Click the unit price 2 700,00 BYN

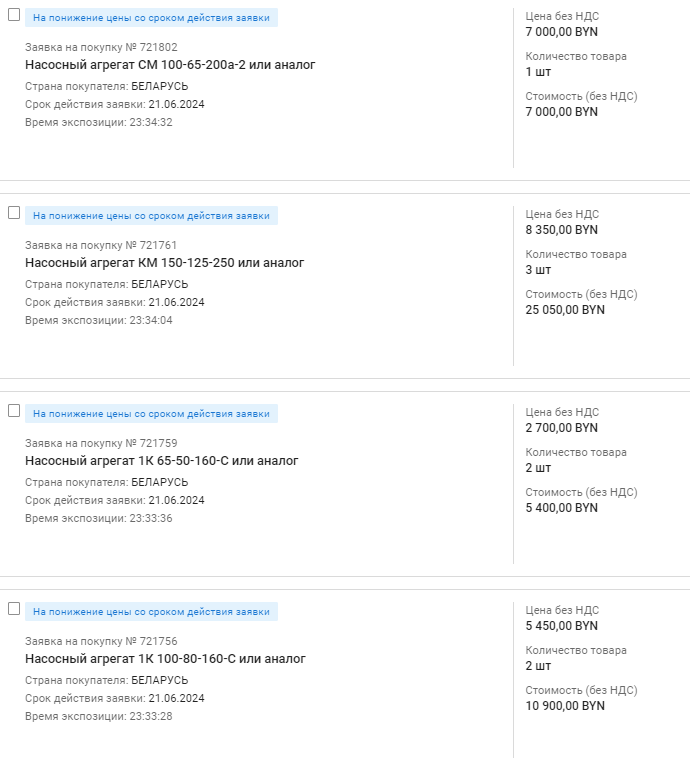(x=561, y=428)
